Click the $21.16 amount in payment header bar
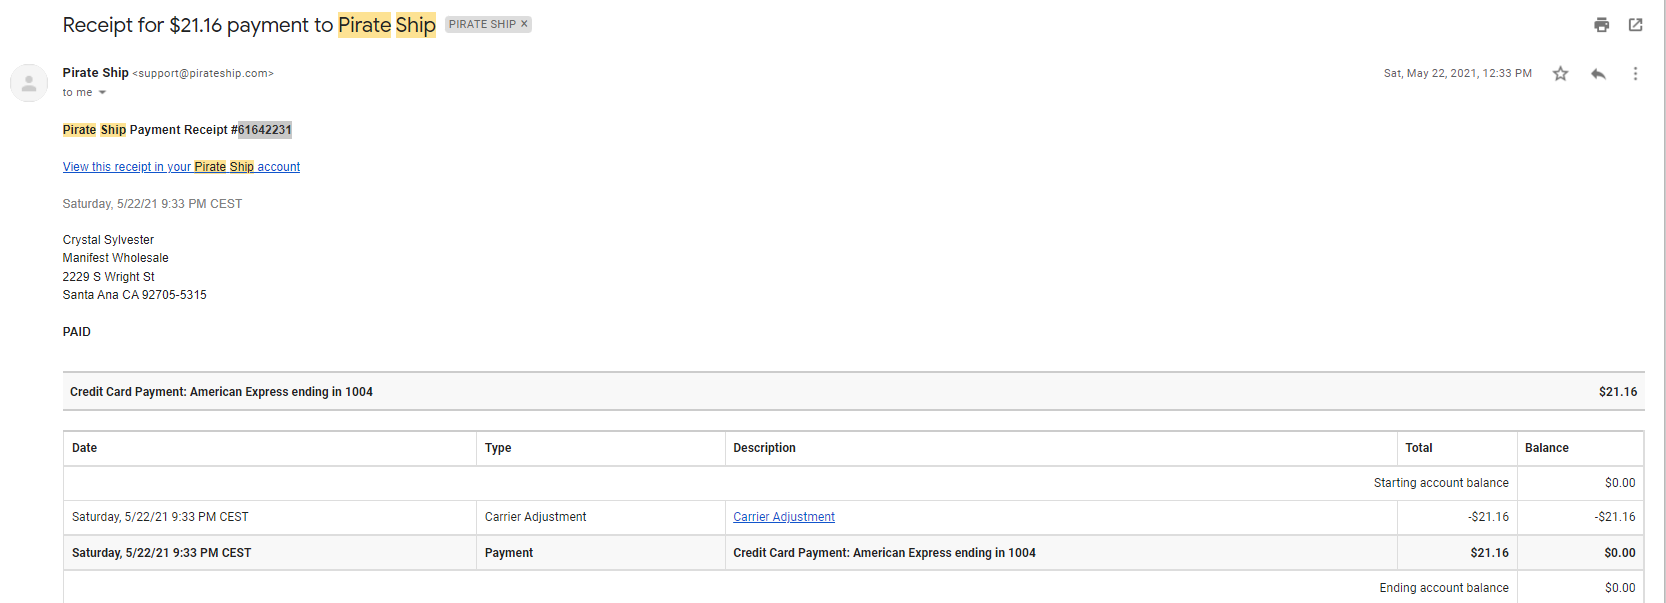Image resolution: width=1666 pixels, height=603 pixels. [x=1618, y=392]
